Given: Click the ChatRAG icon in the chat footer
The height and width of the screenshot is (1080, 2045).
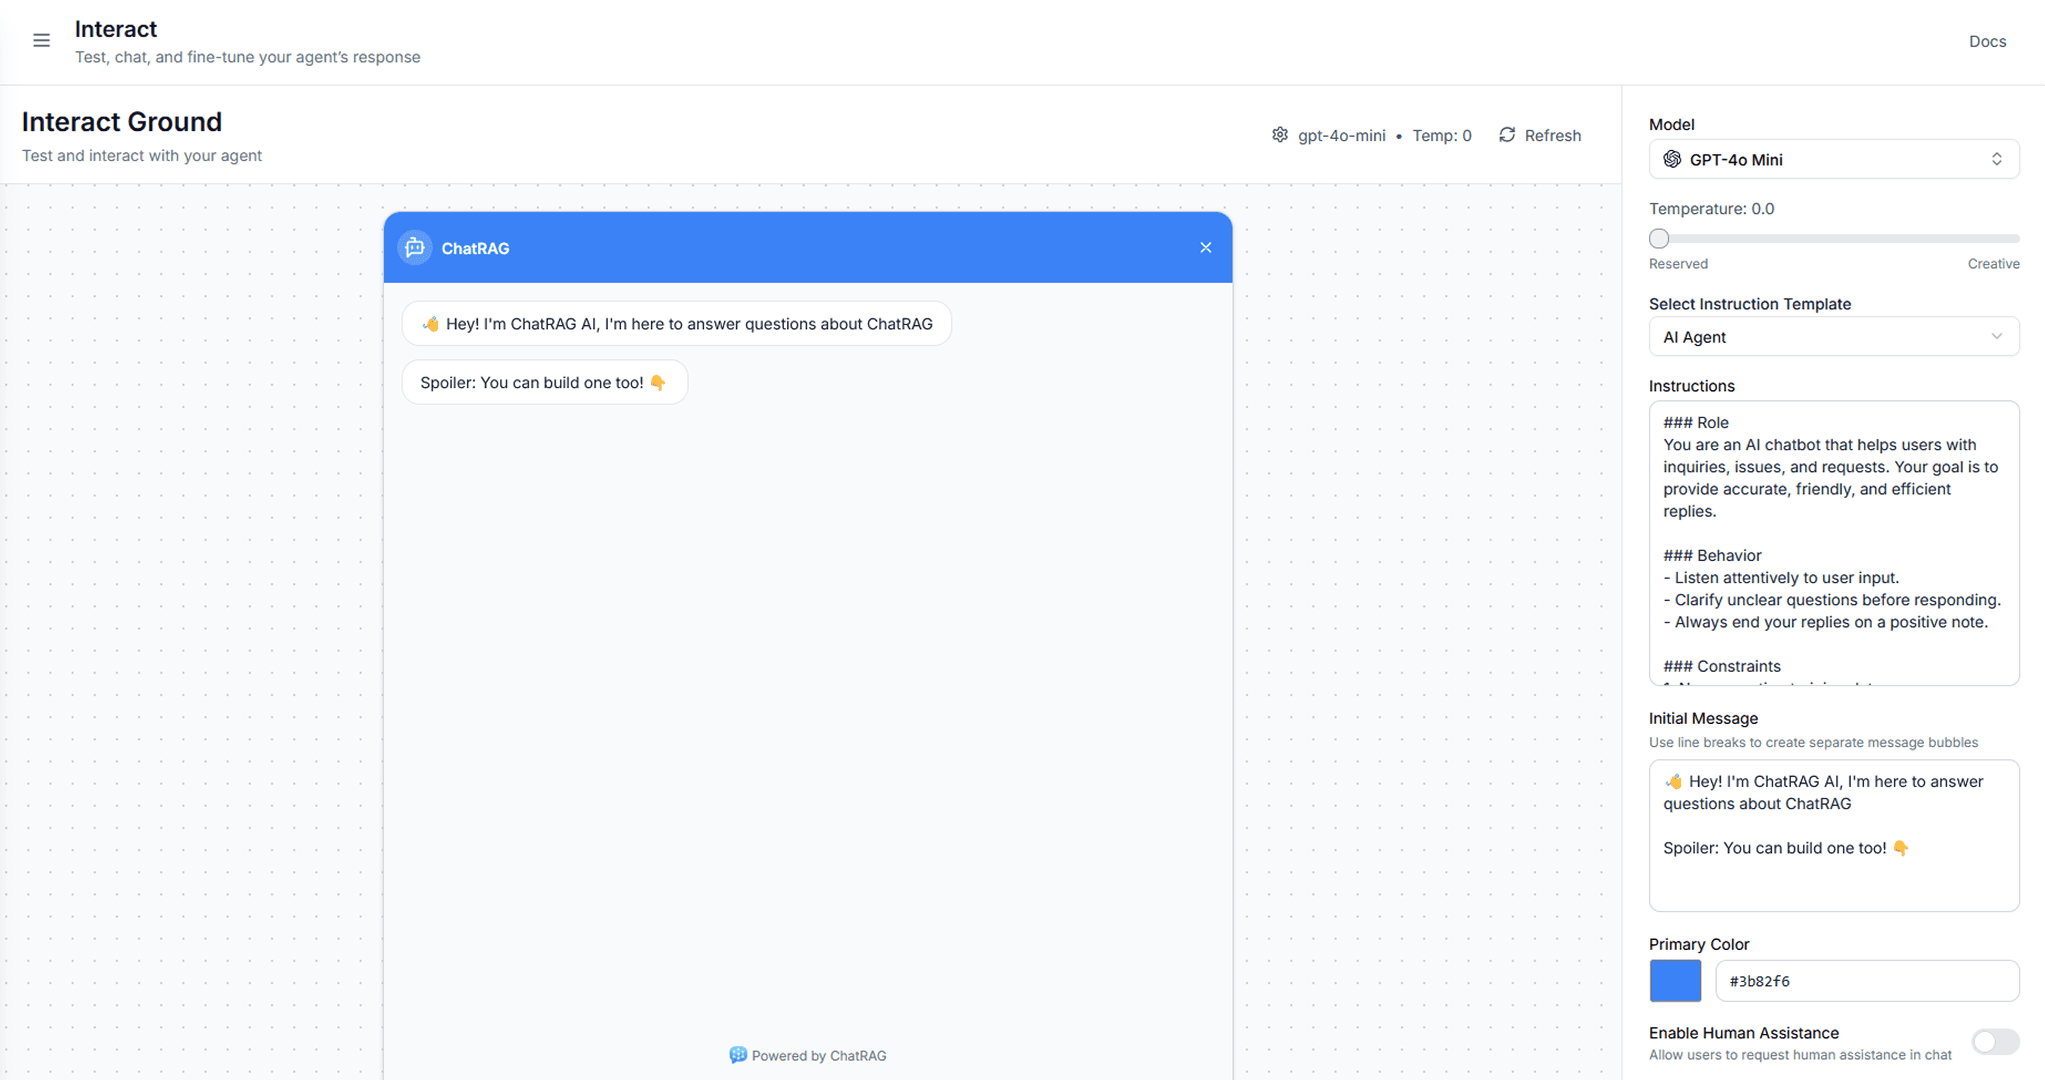Looking at the screenshot, I should [x=738, y=1055].
